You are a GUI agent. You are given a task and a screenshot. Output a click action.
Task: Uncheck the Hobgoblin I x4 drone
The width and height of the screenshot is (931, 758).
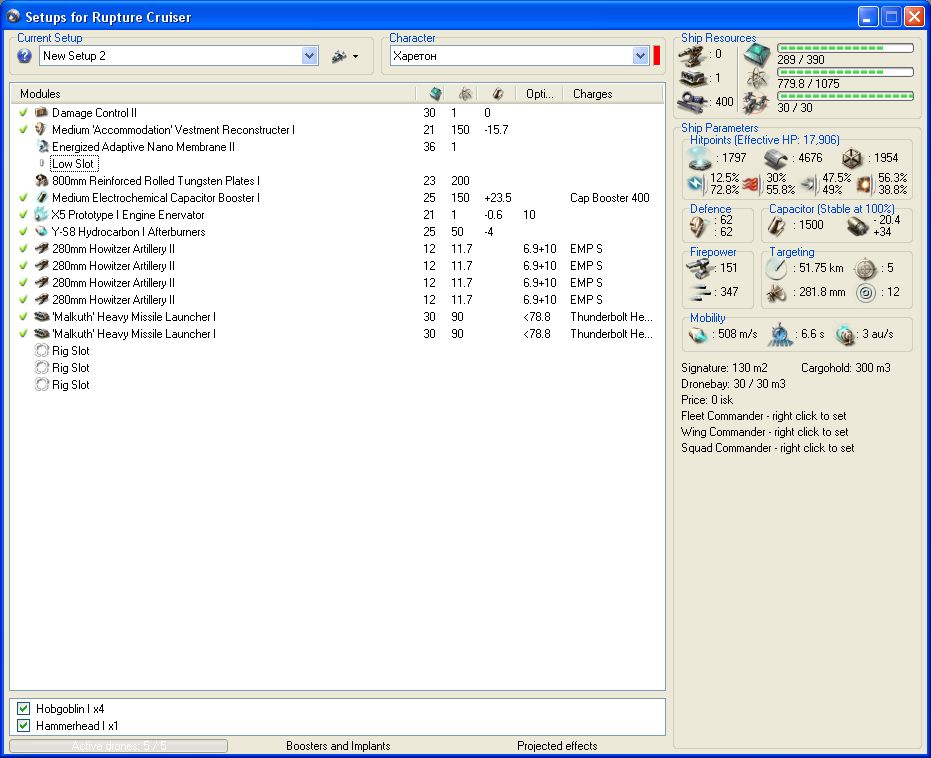[24, 708]
